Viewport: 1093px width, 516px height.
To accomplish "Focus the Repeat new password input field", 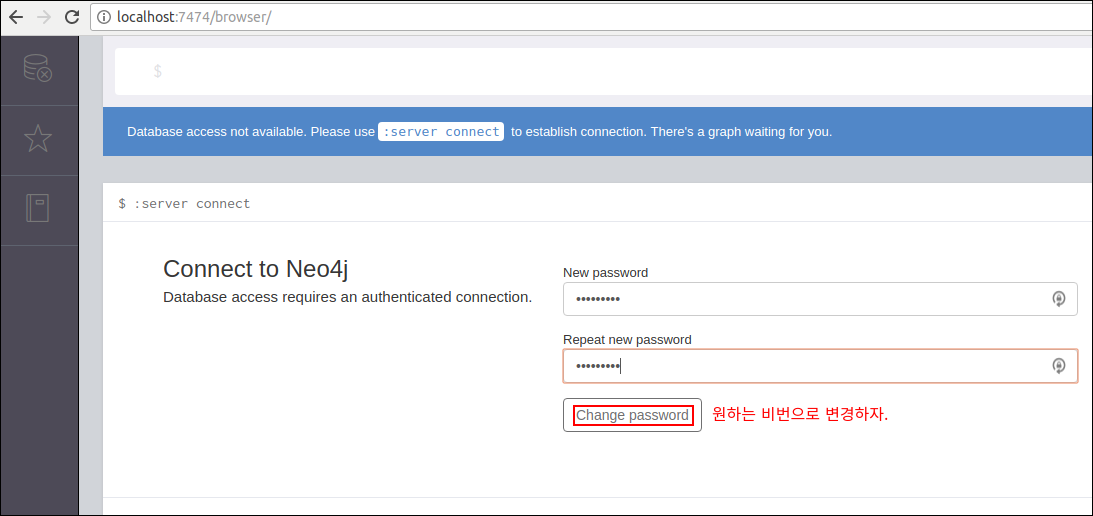I will [x=820, y=366].
